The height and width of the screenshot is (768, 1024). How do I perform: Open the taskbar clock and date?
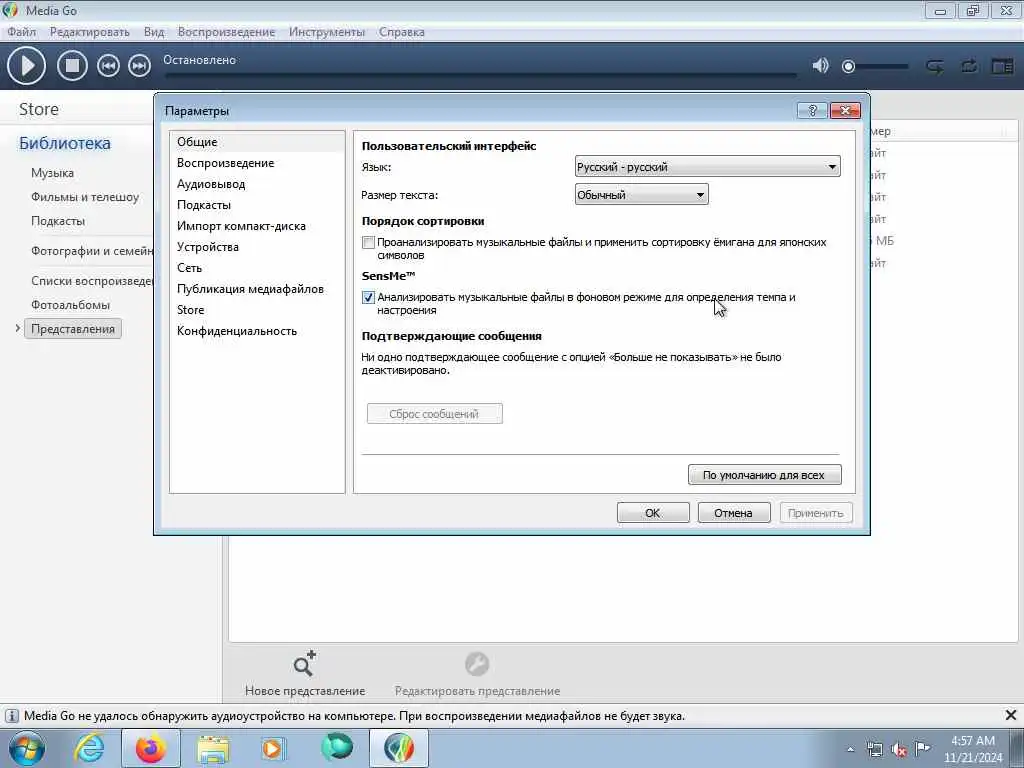(972, 749)
